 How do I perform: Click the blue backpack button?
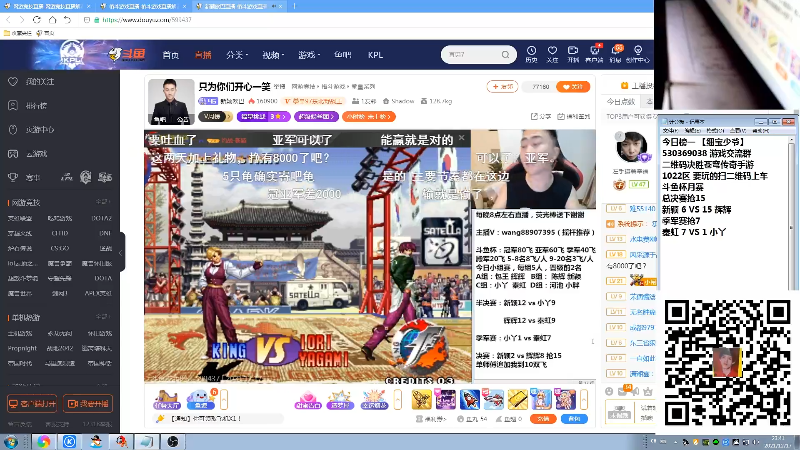pos(574,419)
